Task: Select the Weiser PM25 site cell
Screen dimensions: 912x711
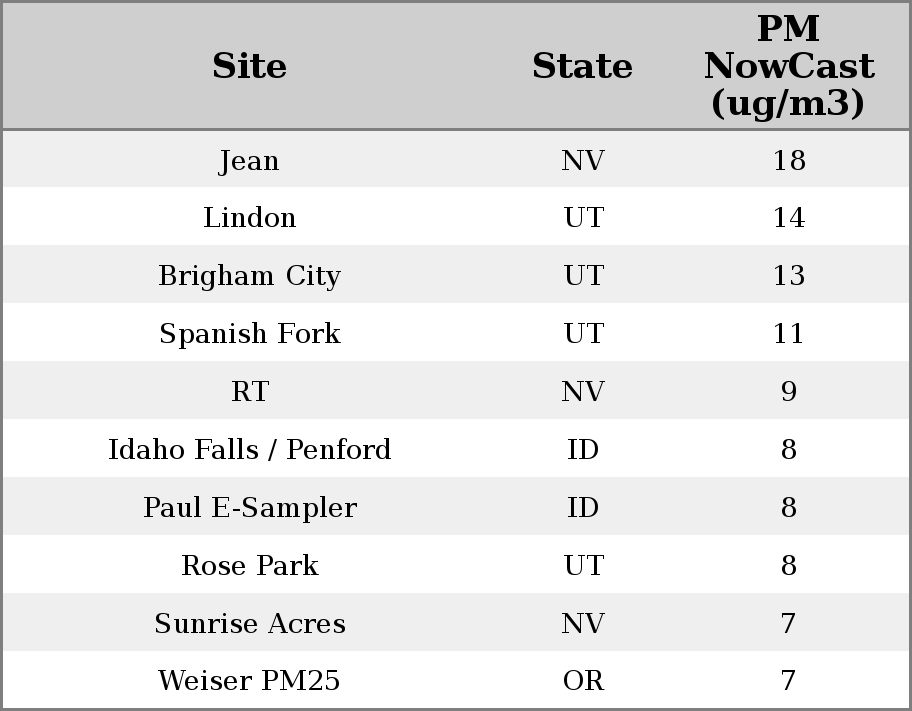Action: point(249,681)
